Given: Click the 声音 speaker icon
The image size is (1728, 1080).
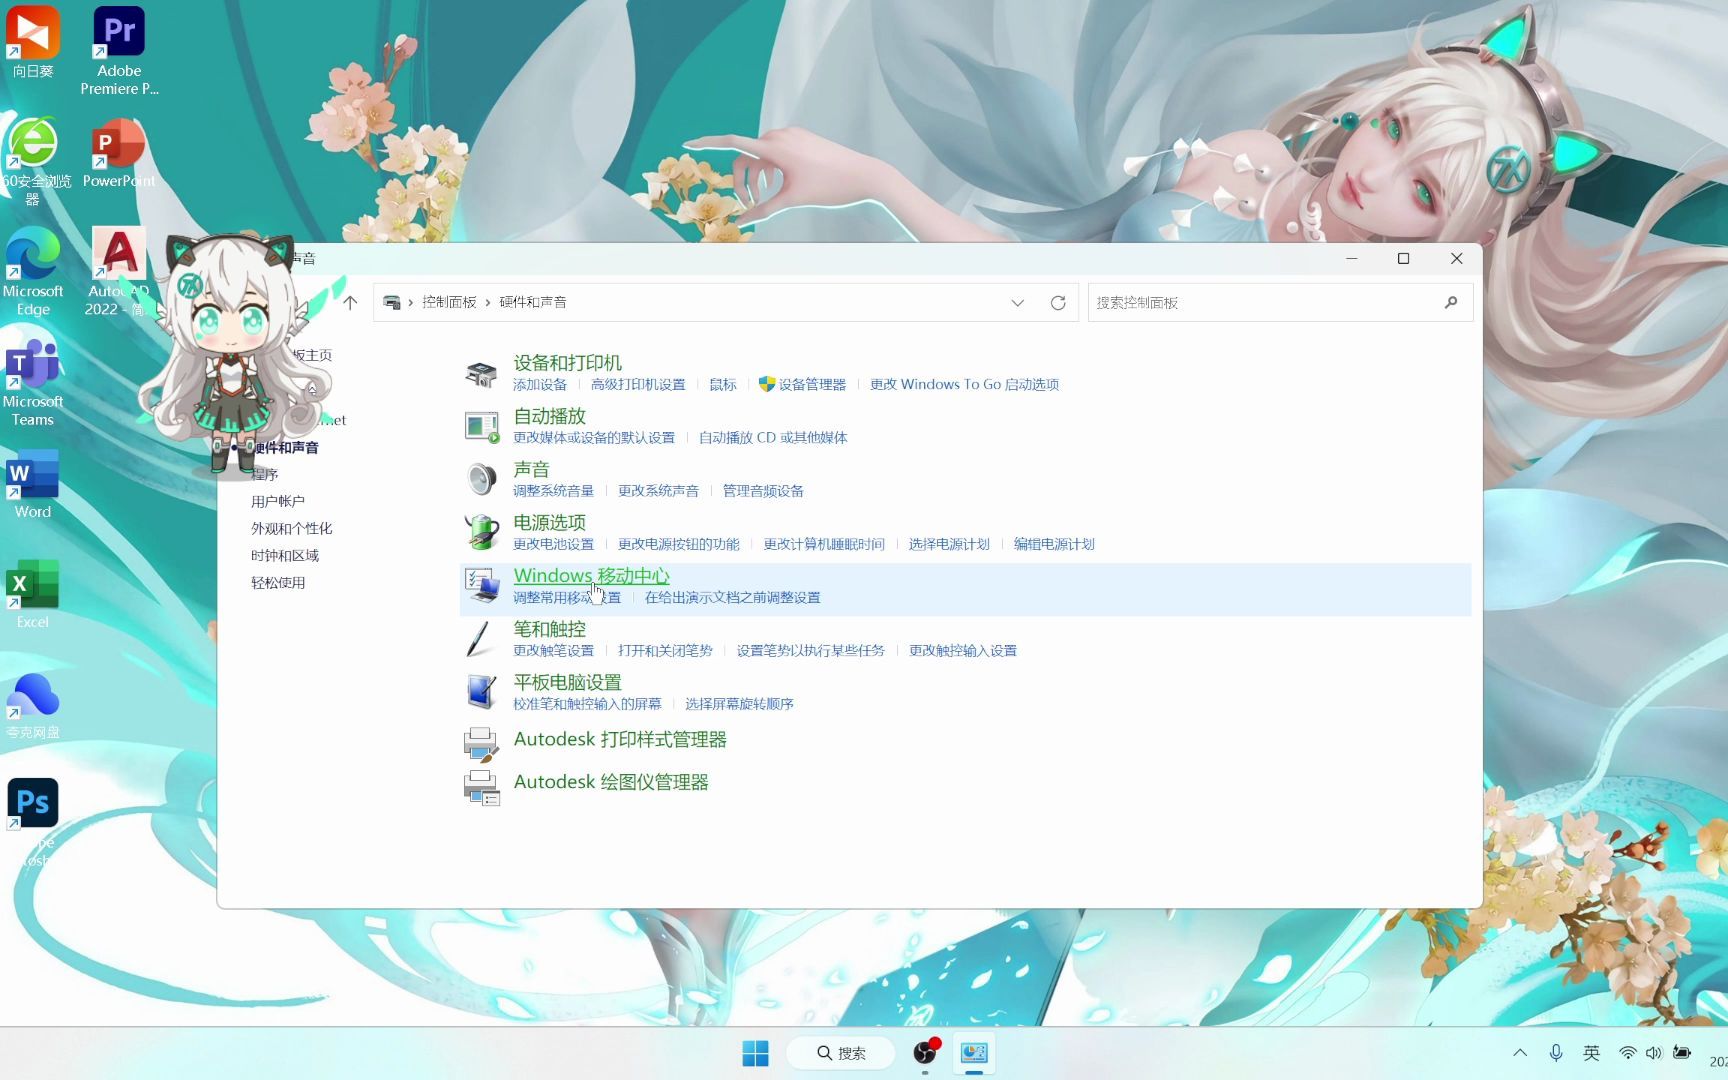Looking at the screenshot, I should (x=481, y=480).
